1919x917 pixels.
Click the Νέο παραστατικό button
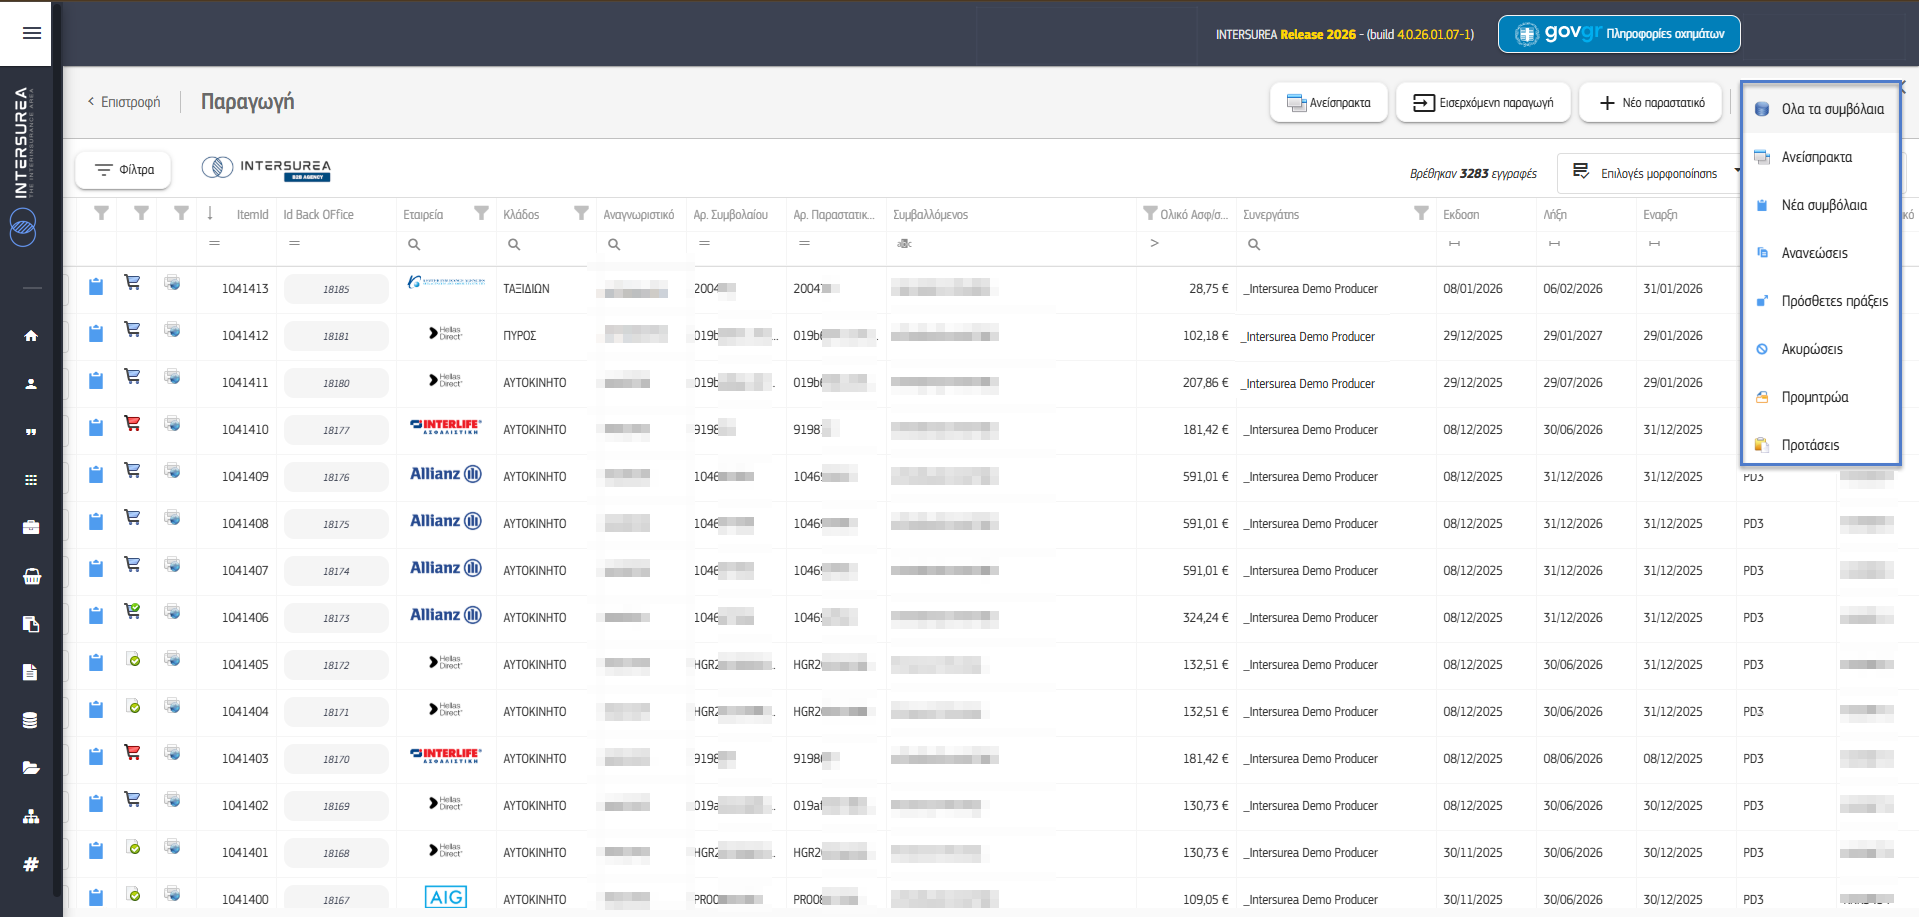click(x=1651, y=103)
